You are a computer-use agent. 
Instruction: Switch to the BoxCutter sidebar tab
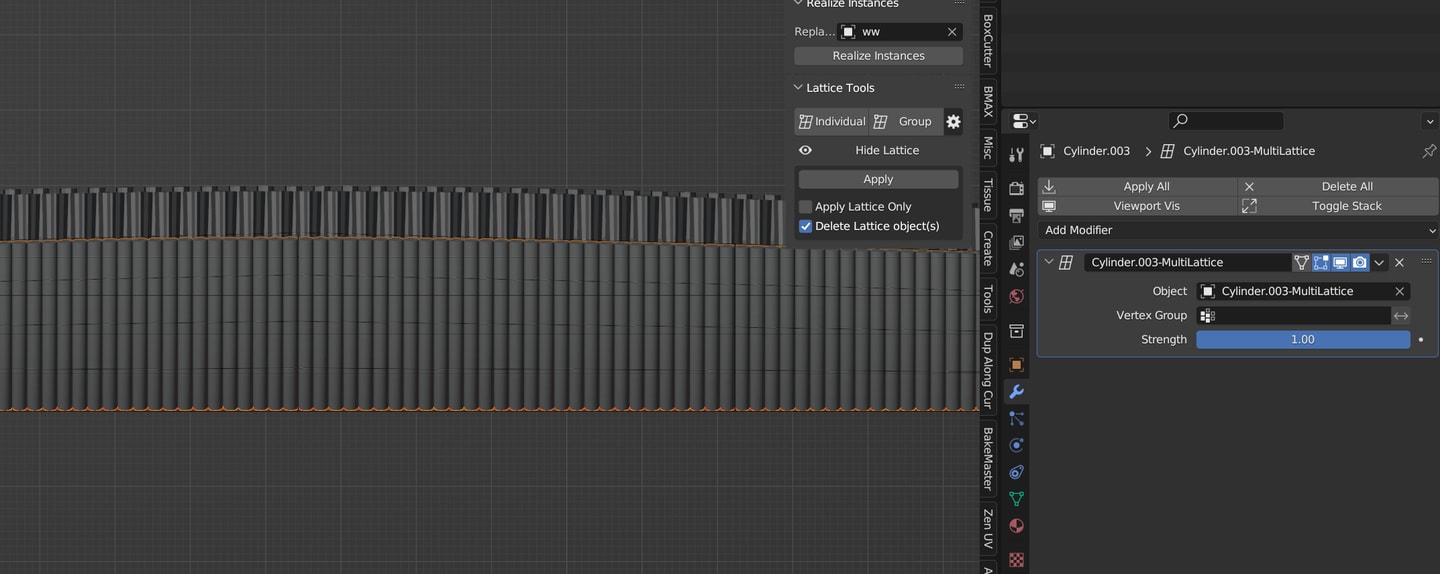pyautogui.click(x=988, y=40)
